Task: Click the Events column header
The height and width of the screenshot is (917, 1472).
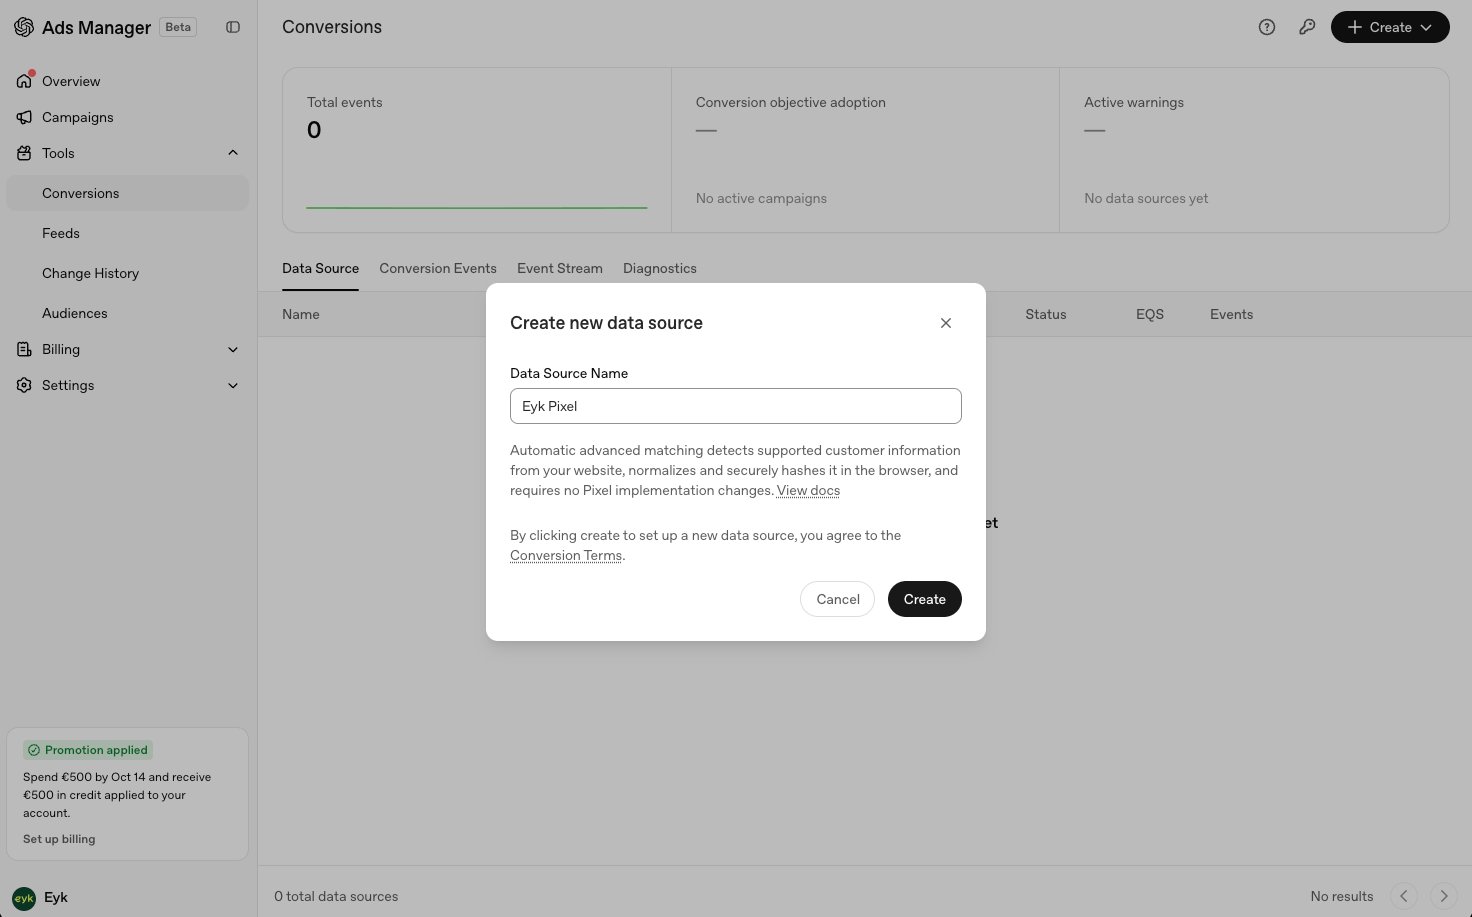Action: point(1231,314)
